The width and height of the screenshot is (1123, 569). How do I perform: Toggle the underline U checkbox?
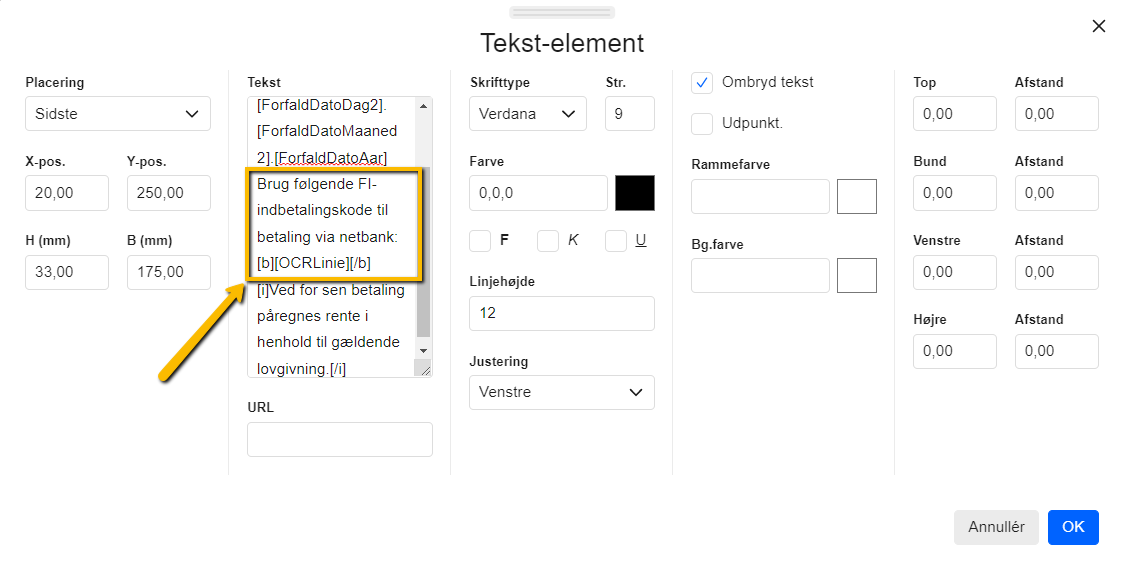tap(616, 240)
